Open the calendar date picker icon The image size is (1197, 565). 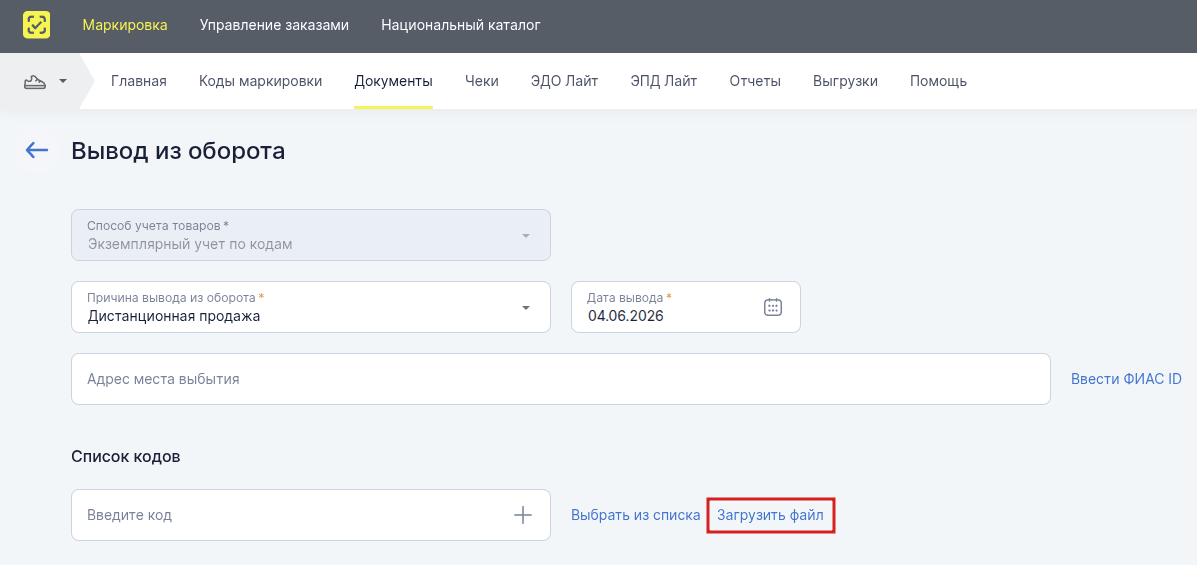coord(773,307)
